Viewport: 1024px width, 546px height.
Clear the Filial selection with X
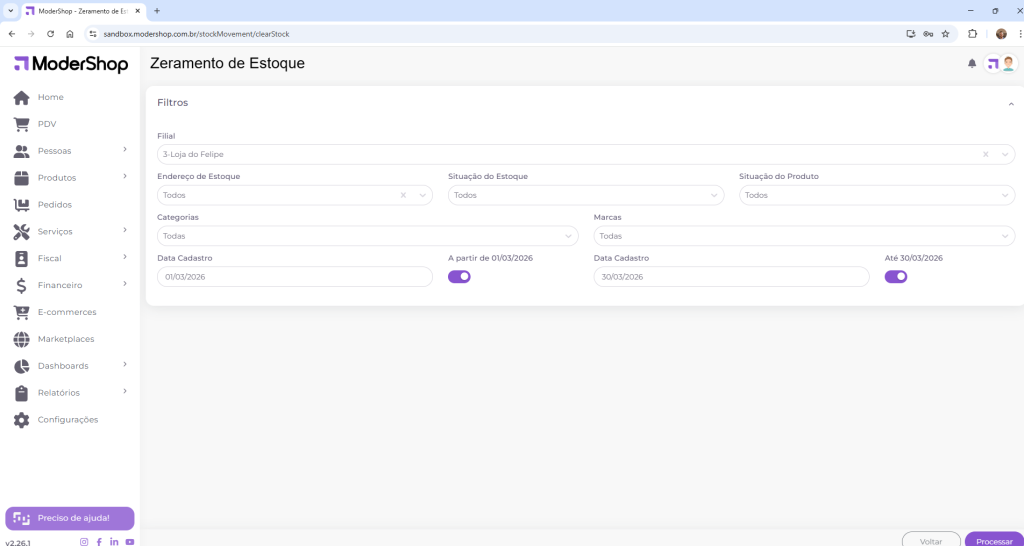[x=986, y=155]
